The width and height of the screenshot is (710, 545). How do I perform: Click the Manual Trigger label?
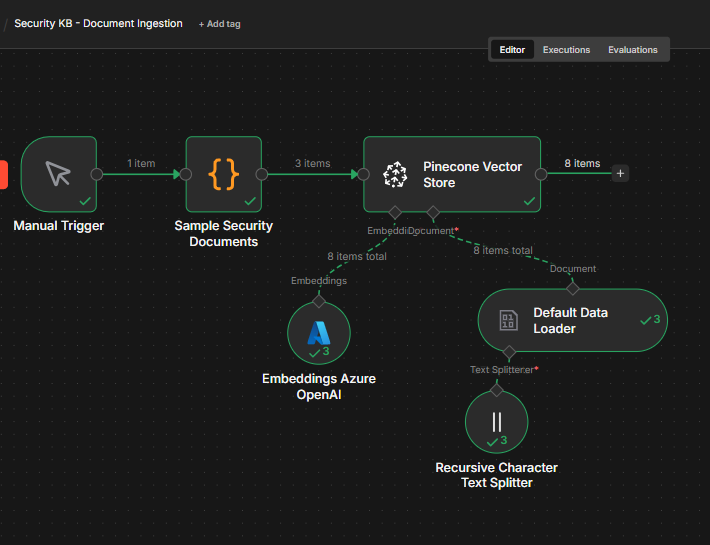59,225
